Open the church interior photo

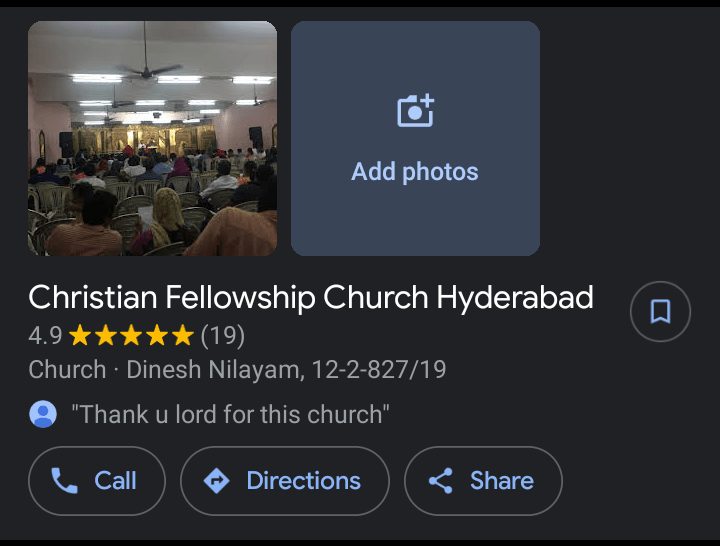(152, 138)
